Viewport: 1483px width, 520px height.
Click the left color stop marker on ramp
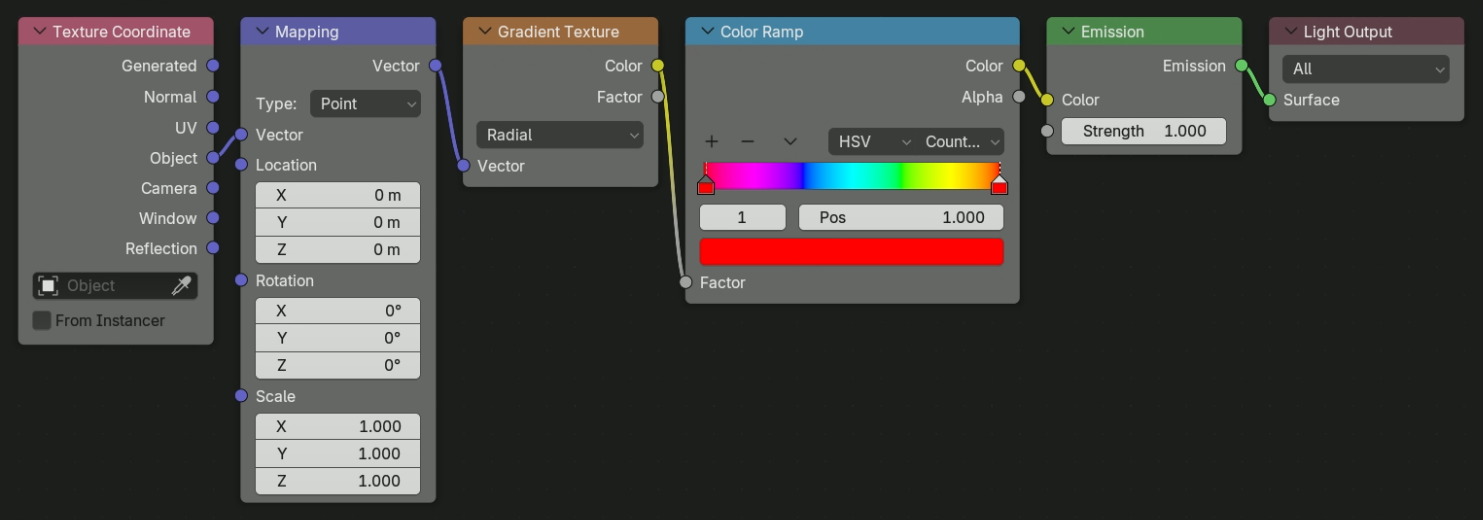click(706, 185)
